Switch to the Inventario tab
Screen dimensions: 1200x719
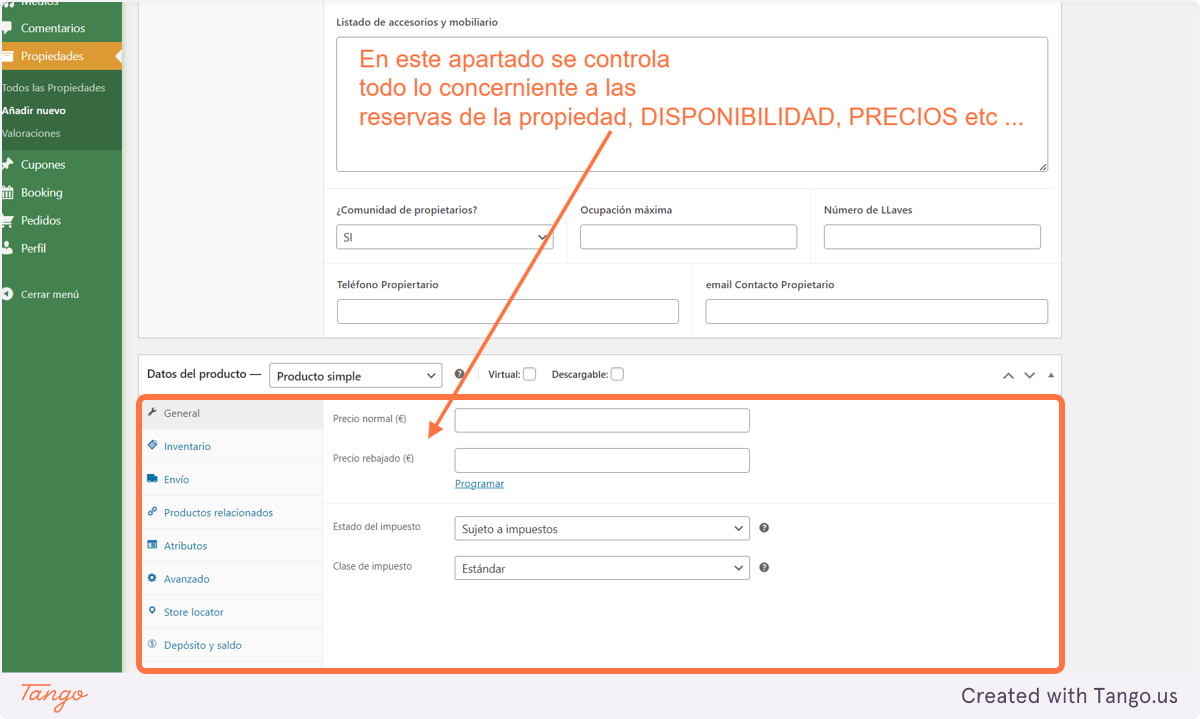click(x=232, y=446)
